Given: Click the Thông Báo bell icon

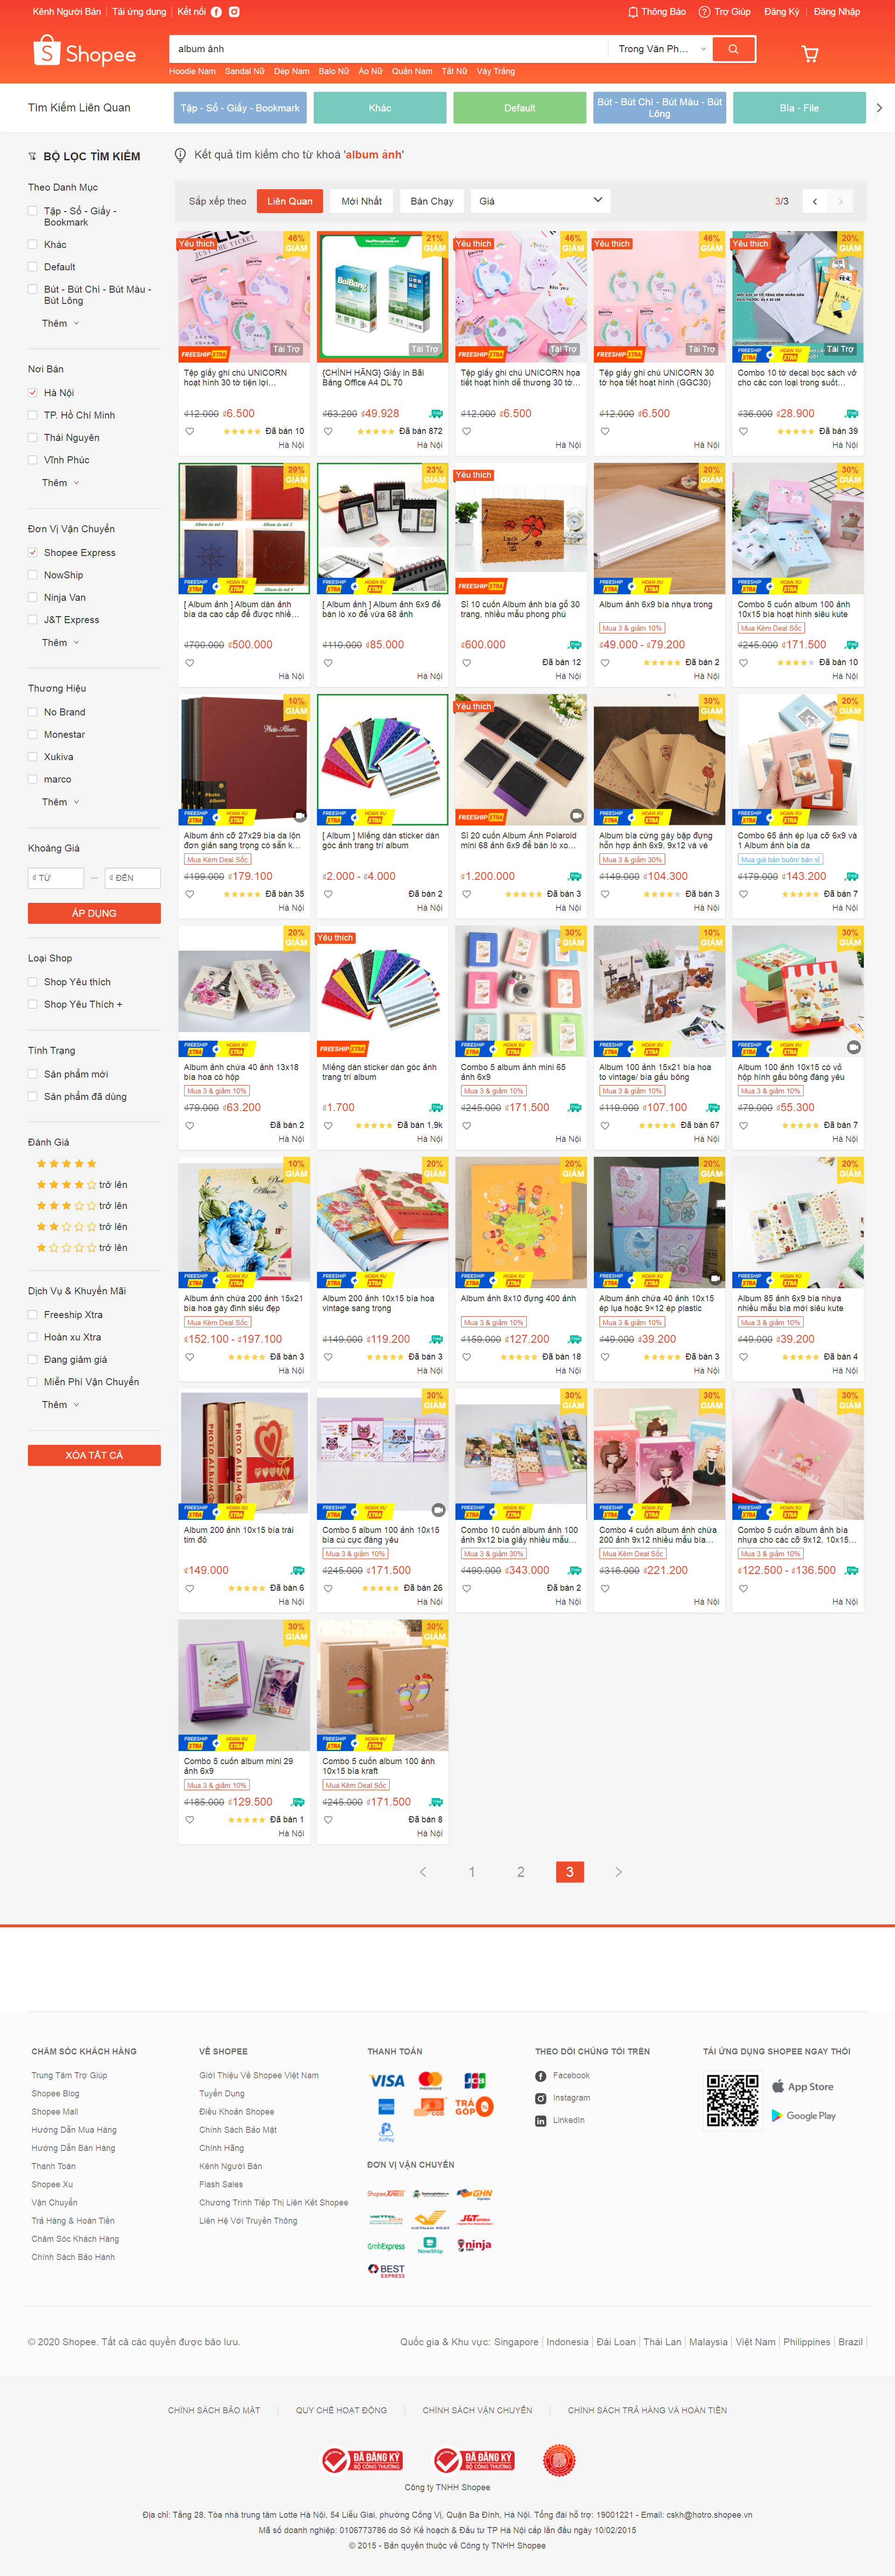Looking at the screenshot, I should 632,12.
